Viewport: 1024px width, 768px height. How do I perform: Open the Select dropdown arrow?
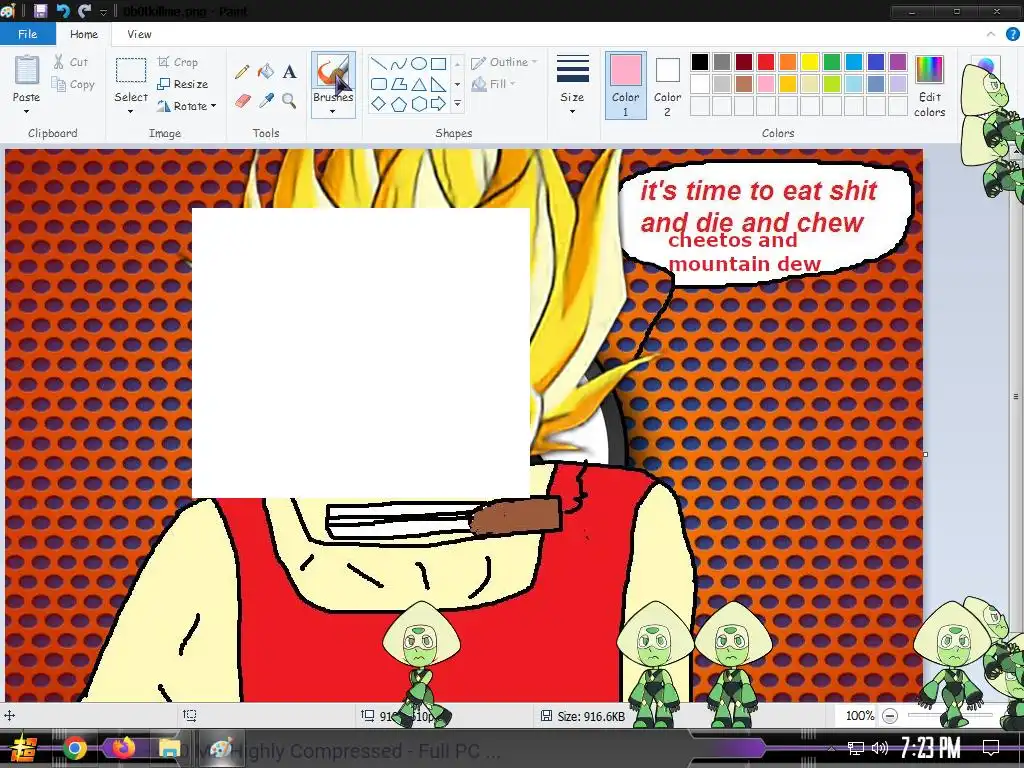click(x=131, y=112)
